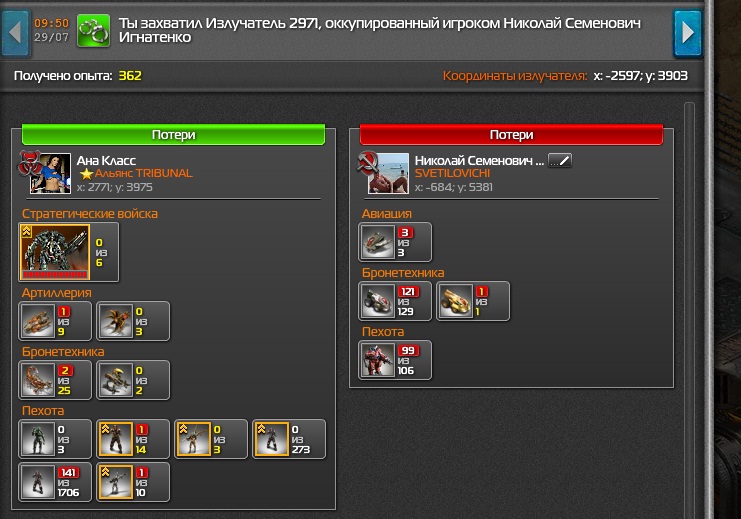741x519 pixels.
Task: Click the gold alliance star icon
Action: (x=86, y=174)
